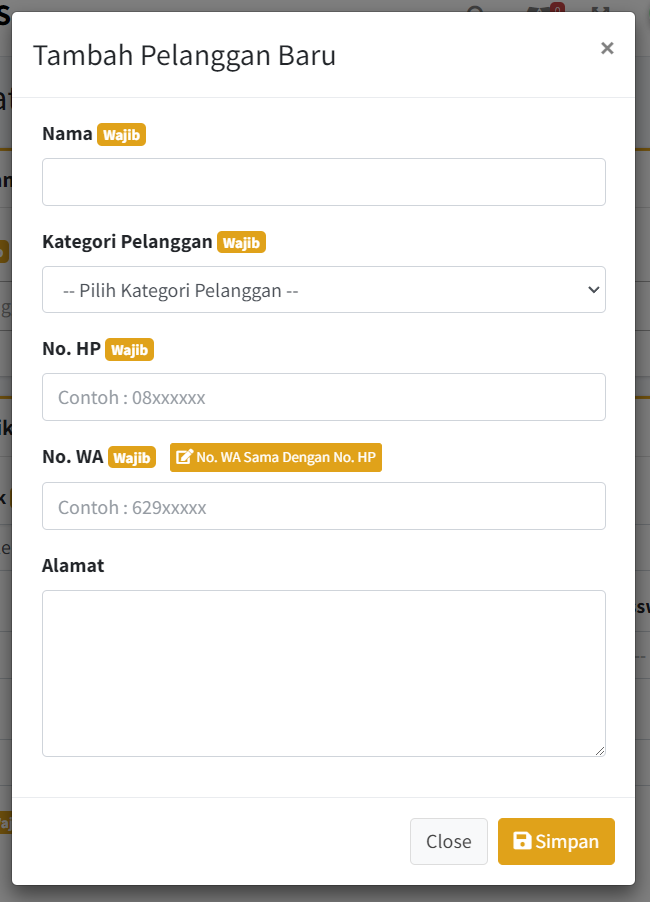Screen dimensions: 650x902
Task: Click the Wajib badge beside Kategori Pelanggan
Action: [x=241, y=242]
